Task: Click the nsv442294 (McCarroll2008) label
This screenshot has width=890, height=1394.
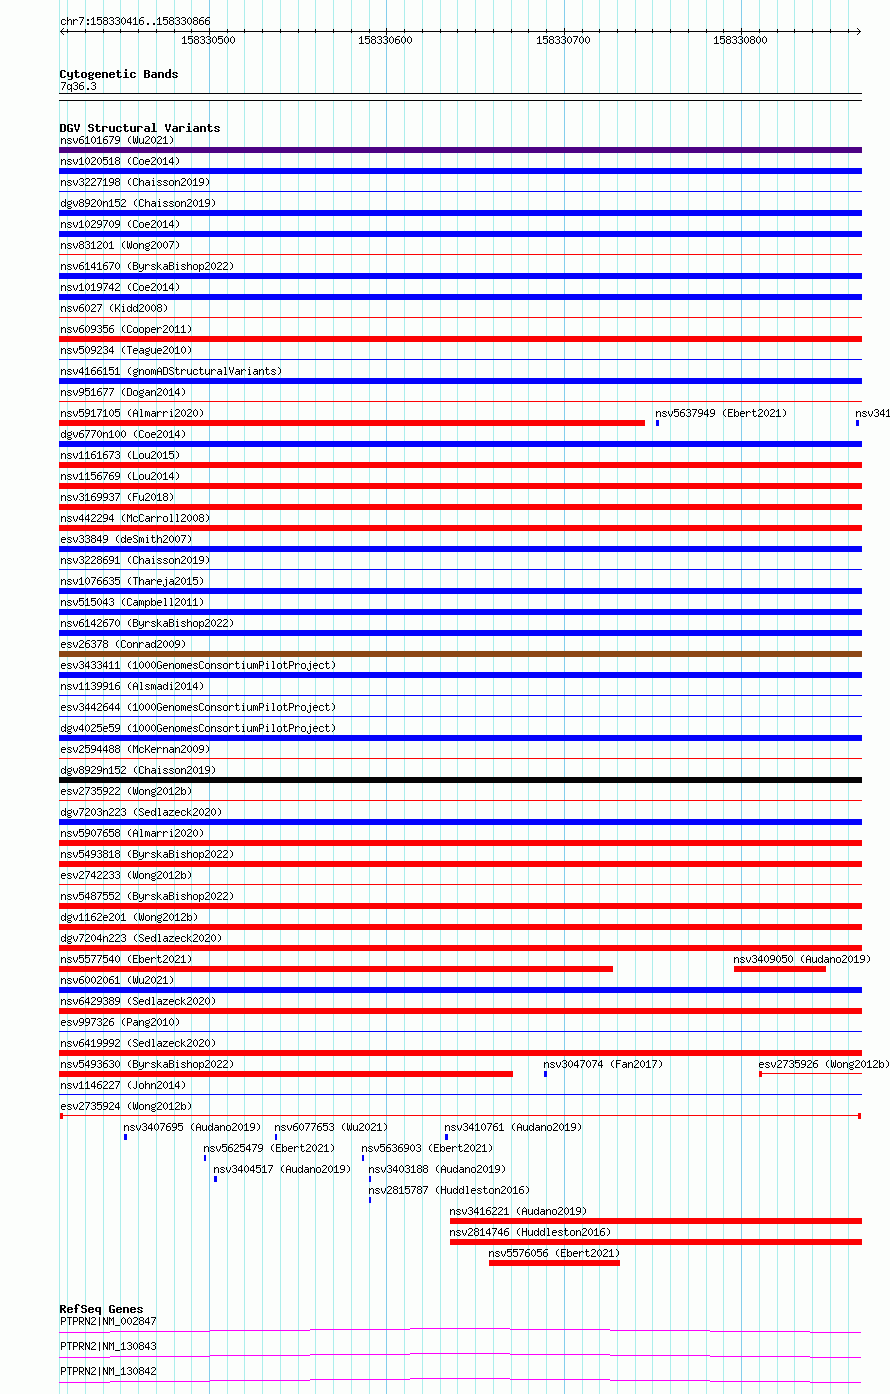Action: coord(135,518)
